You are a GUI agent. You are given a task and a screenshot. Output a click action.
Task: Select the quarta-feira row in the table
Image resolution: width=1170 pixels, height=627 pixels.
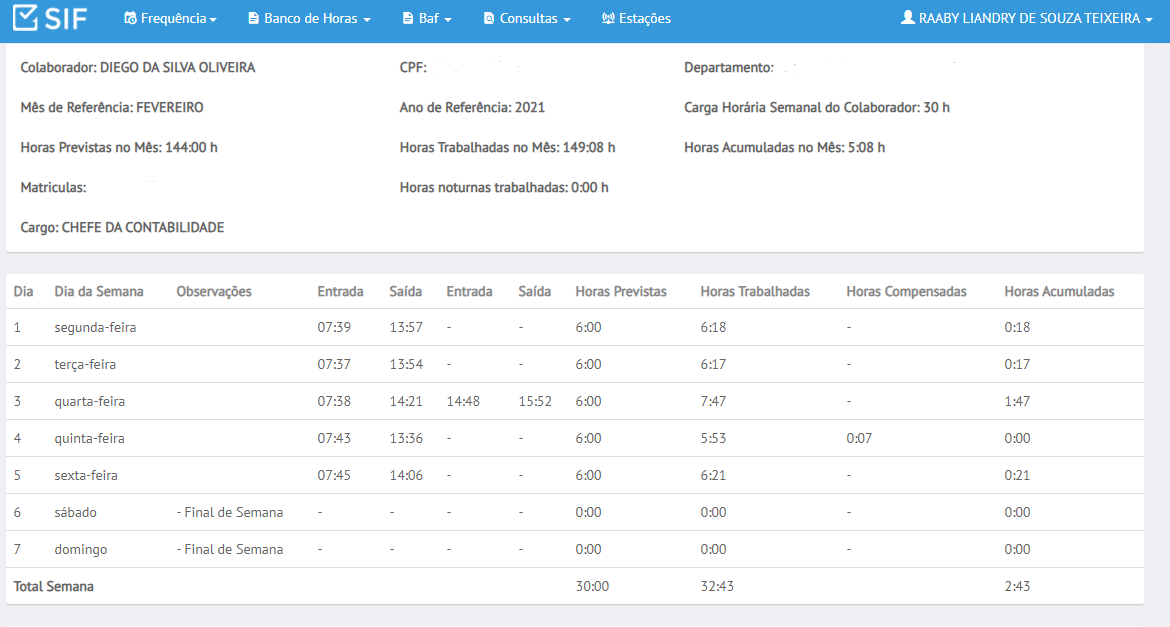click(x=575, y=401)
